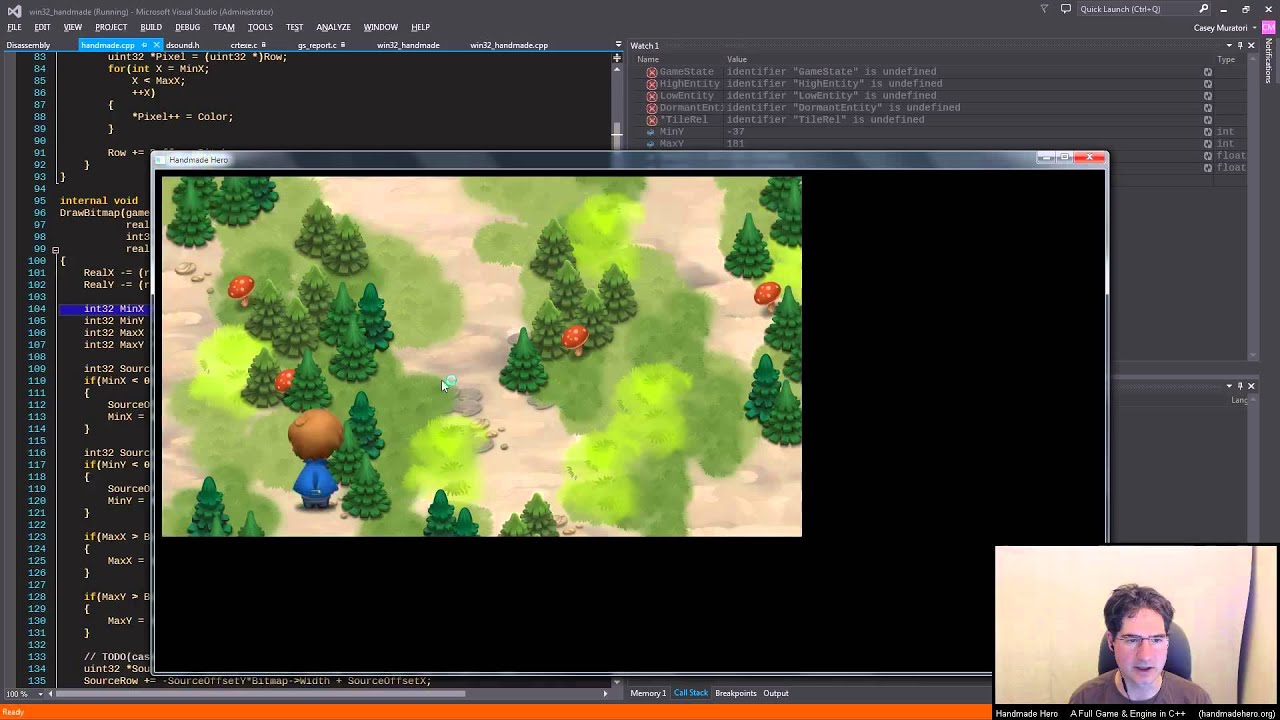This screenshot has height=720, width=1280.
Task: Switch to the Breakpoints tab
Action: [735, 693]
